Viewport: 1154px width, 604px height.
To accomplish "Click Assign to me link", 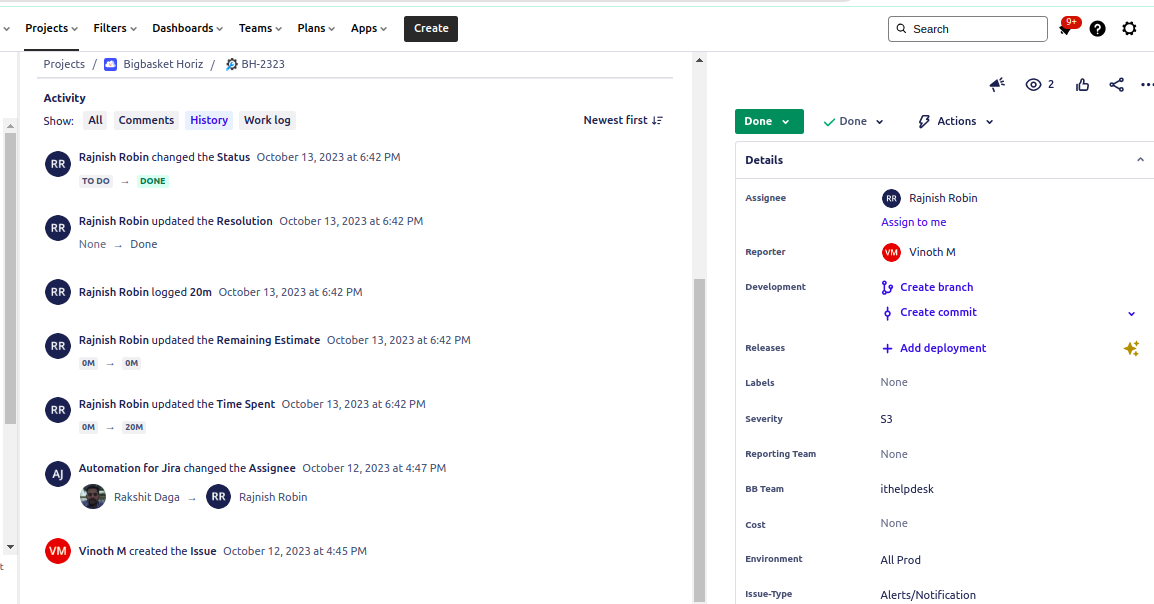I will [913, 221].
